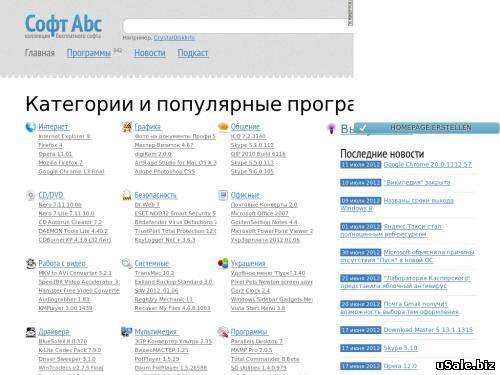Open the Работа с видео category link
The width and height of the screenshot is (500, 375).
[x=62, y=263]
